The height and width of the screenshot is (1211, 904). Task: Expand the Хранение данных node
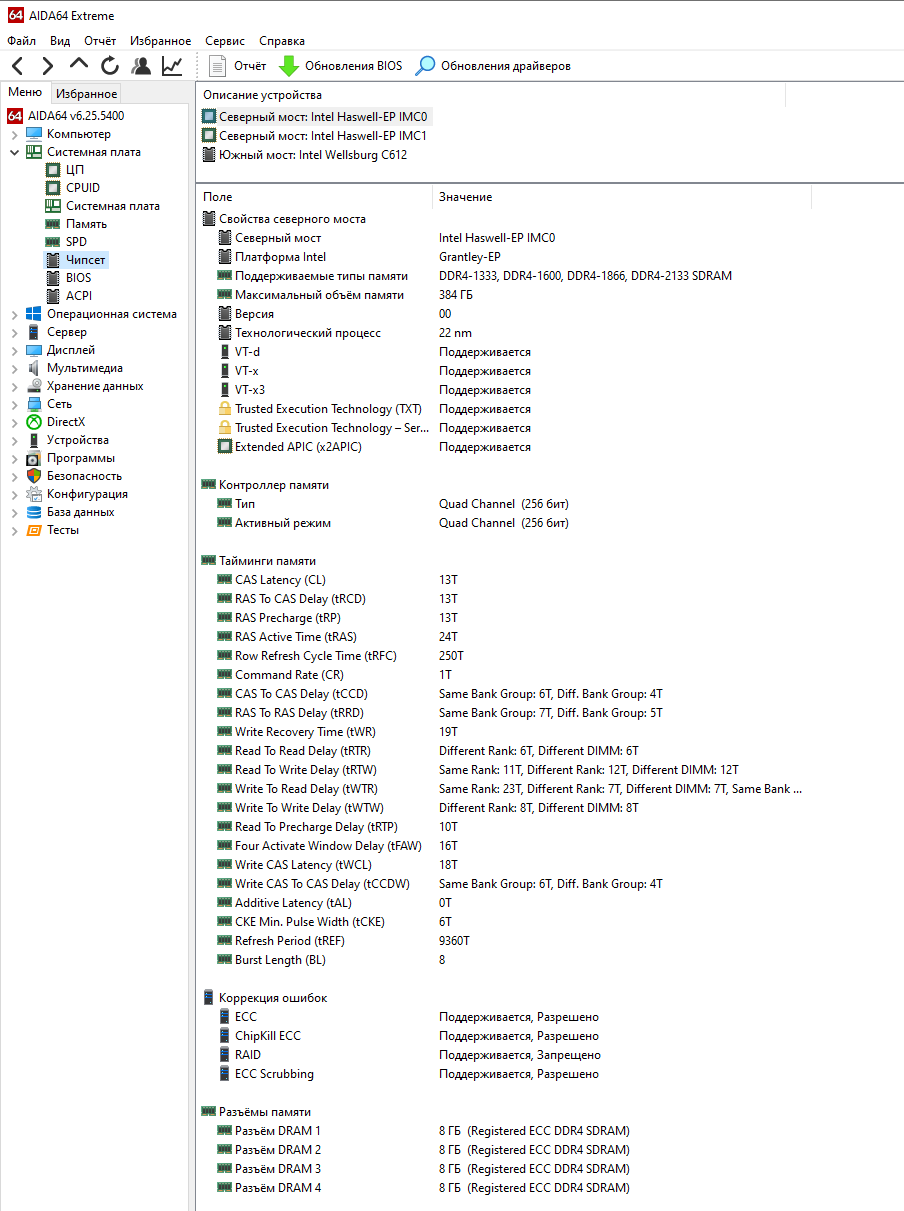tap(14, 386)
